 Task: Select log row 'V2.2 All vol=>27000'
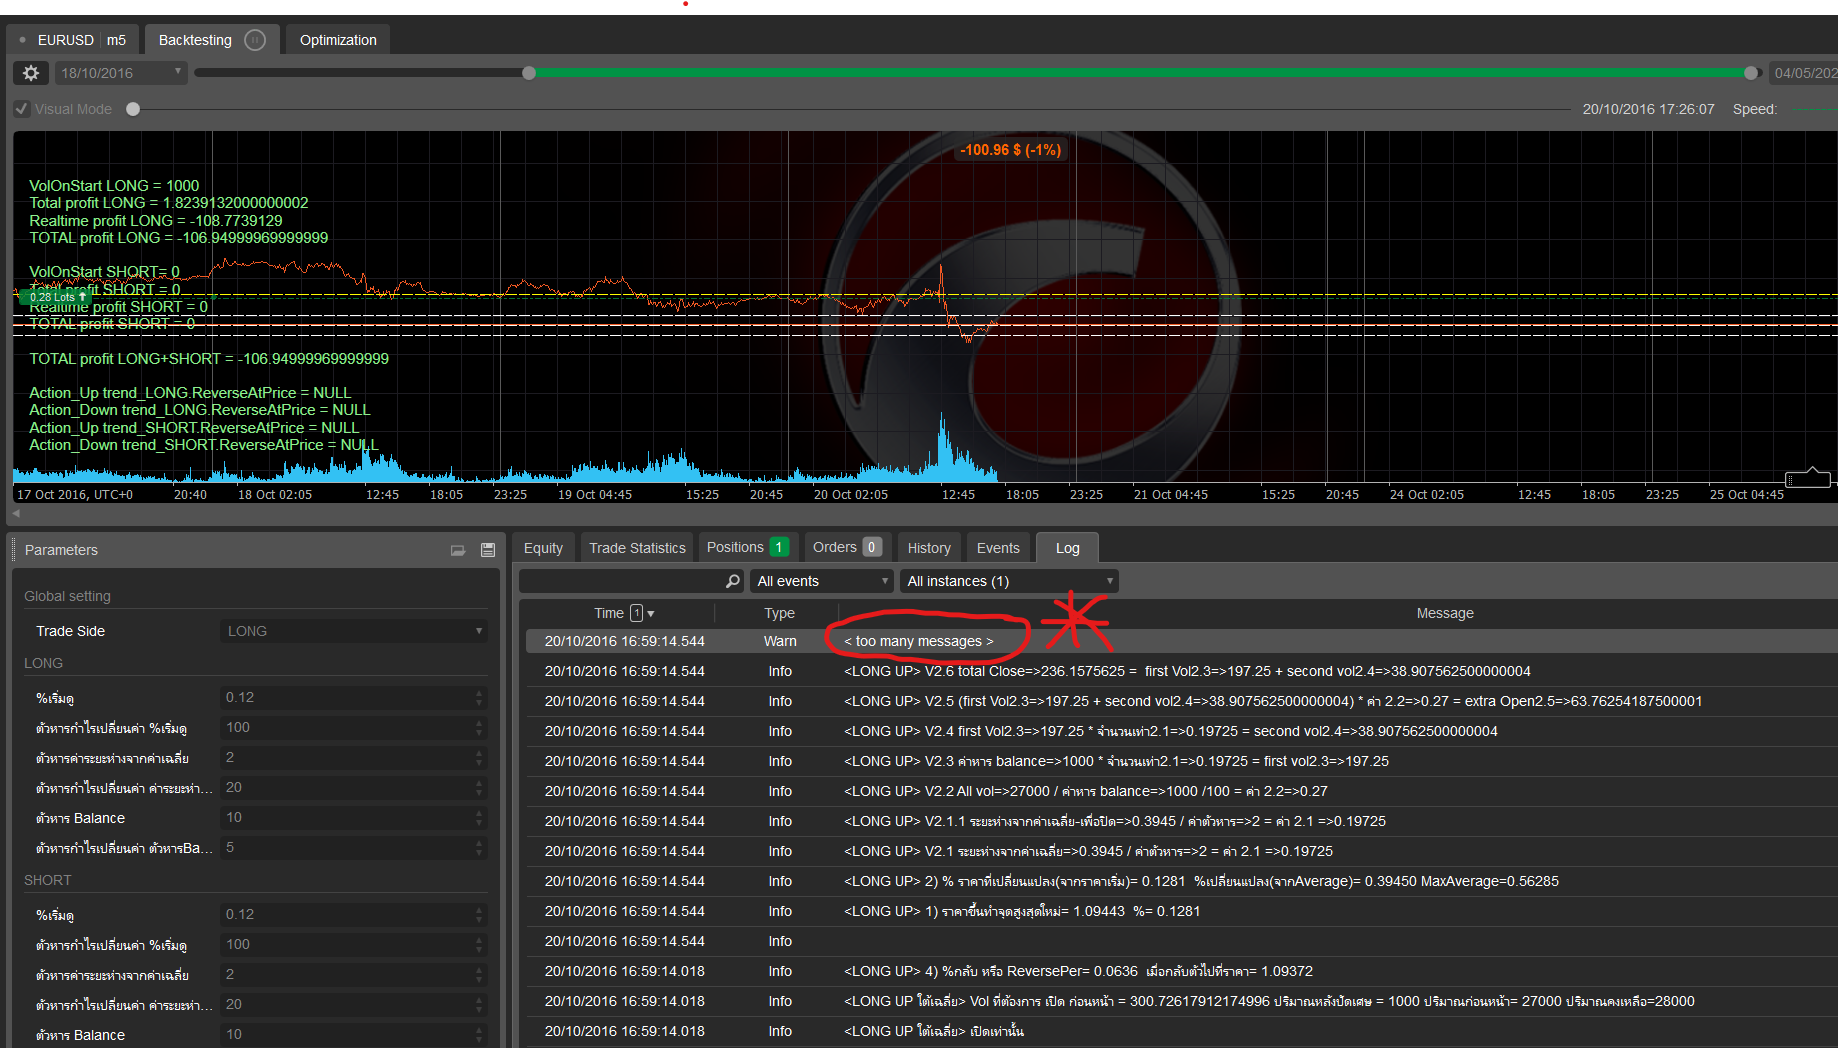click(x=1181, y=791)
